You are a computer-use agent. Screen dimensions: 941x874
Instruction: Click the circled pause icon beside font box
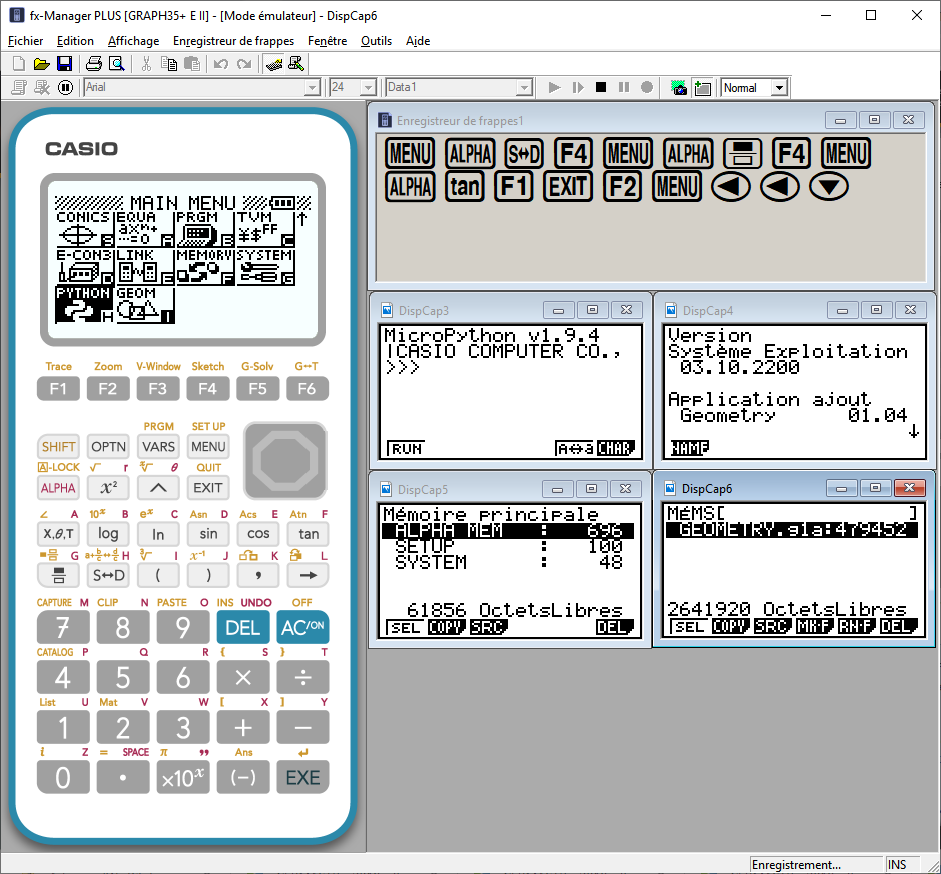point(66,88)
